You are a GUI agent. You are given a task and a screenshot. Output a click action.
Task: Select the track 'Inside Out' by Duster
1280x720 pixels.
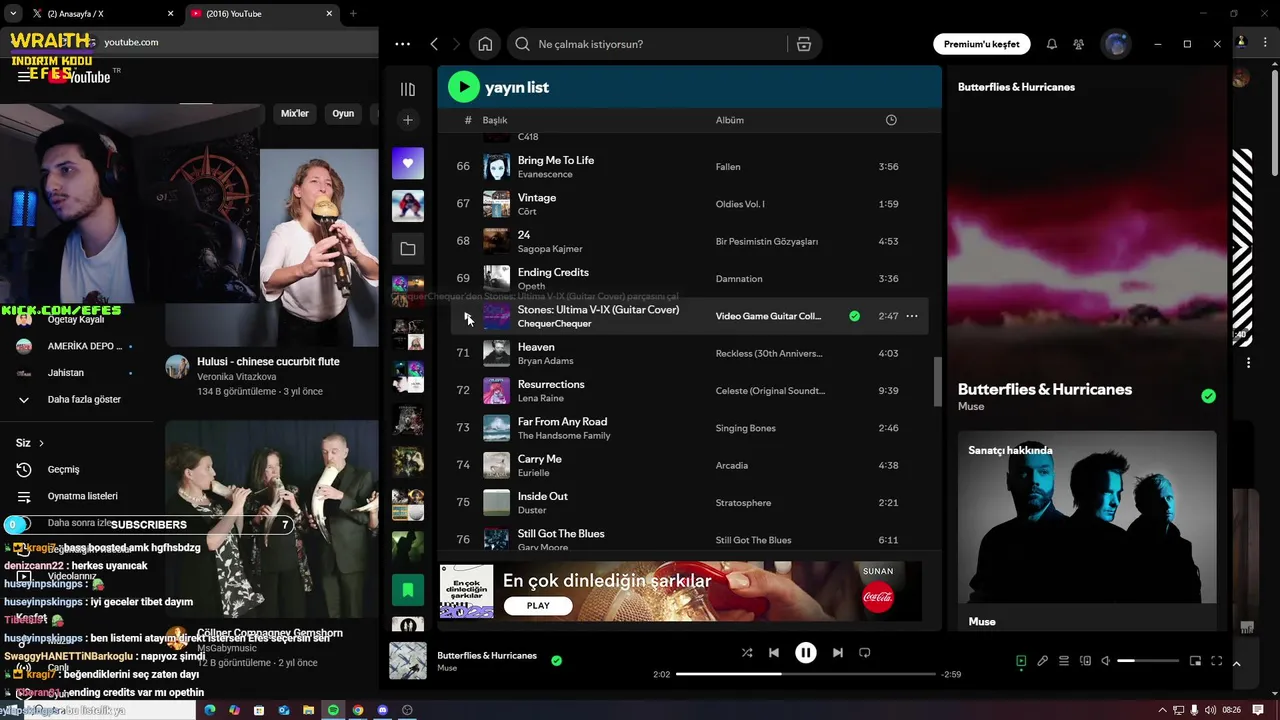[543, 496]
